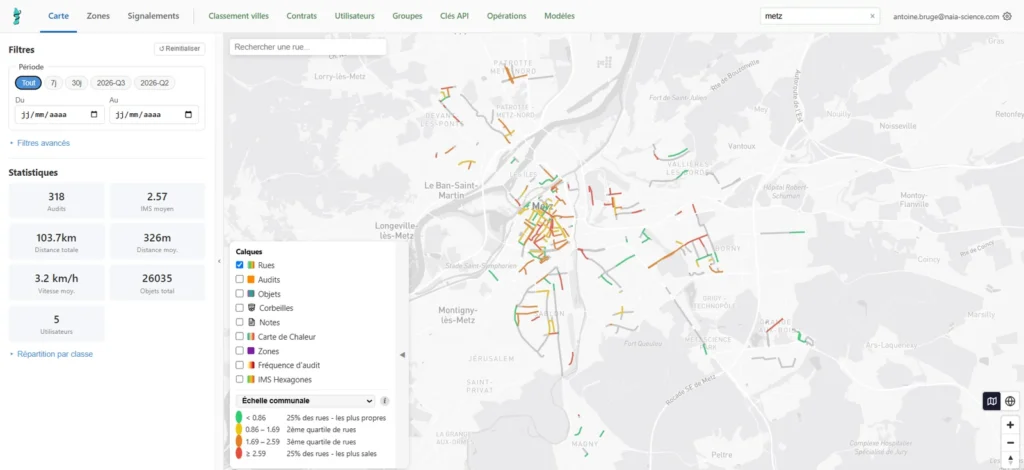Expand Répartition par classe section

(x=51, y=354)
